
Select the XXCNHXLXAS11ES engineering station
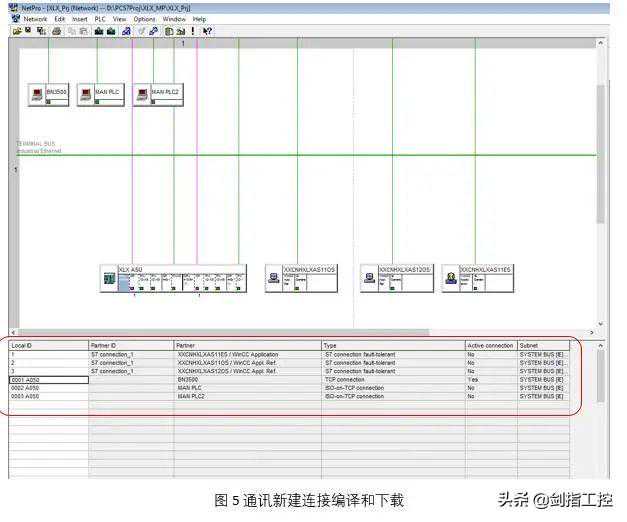tap(478, 278)
